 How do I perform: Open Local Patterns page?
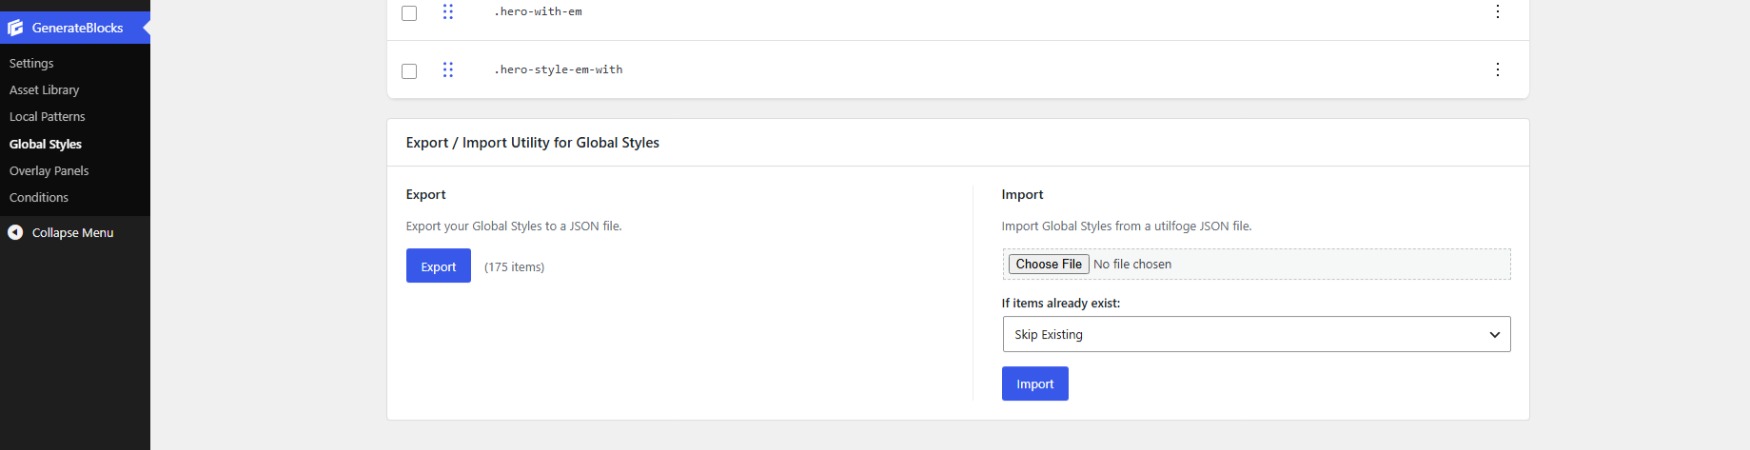coord(47,117)
